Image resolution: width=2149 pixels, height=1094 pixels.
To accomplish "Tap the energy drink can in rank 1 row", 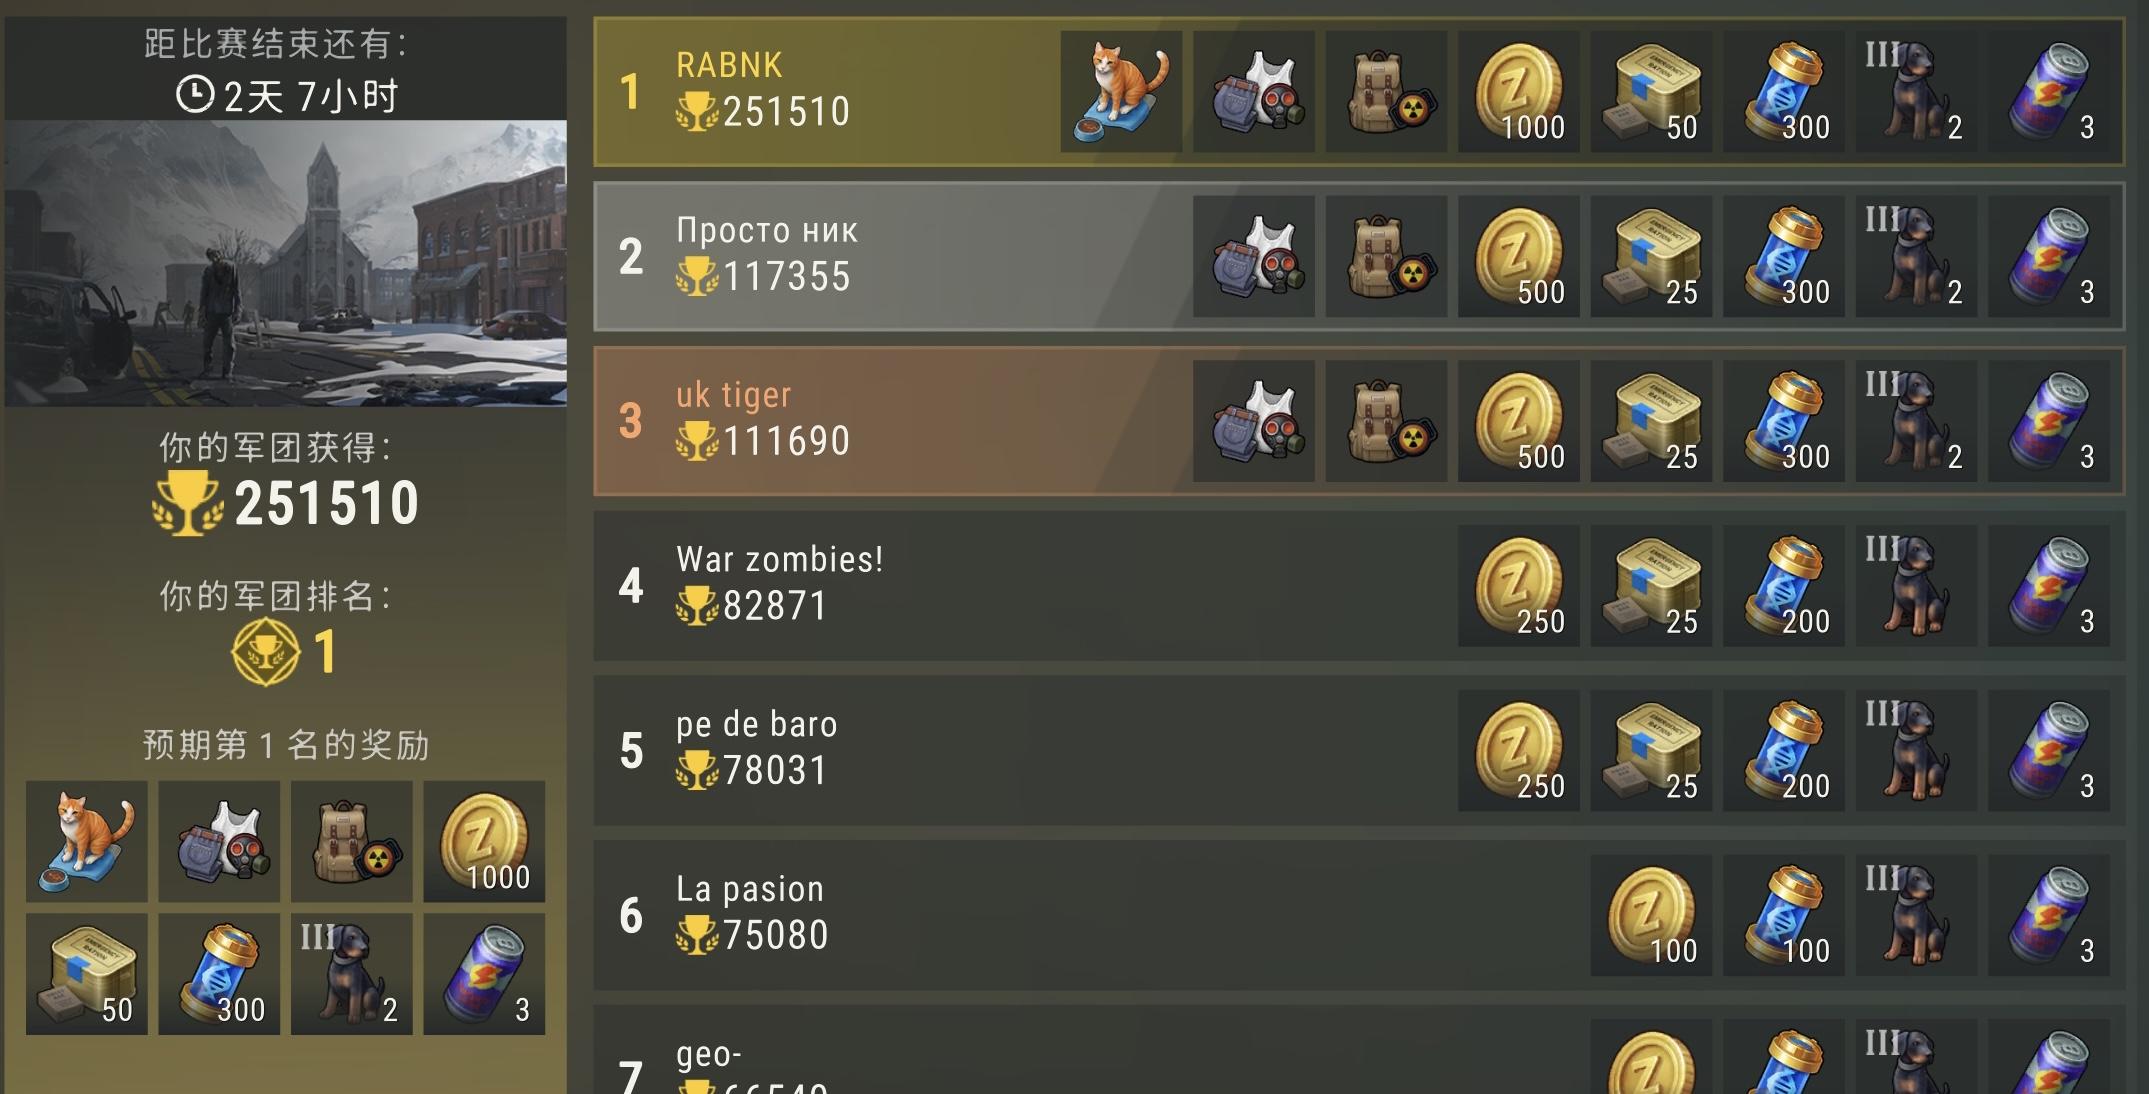I will (2049, 91).
